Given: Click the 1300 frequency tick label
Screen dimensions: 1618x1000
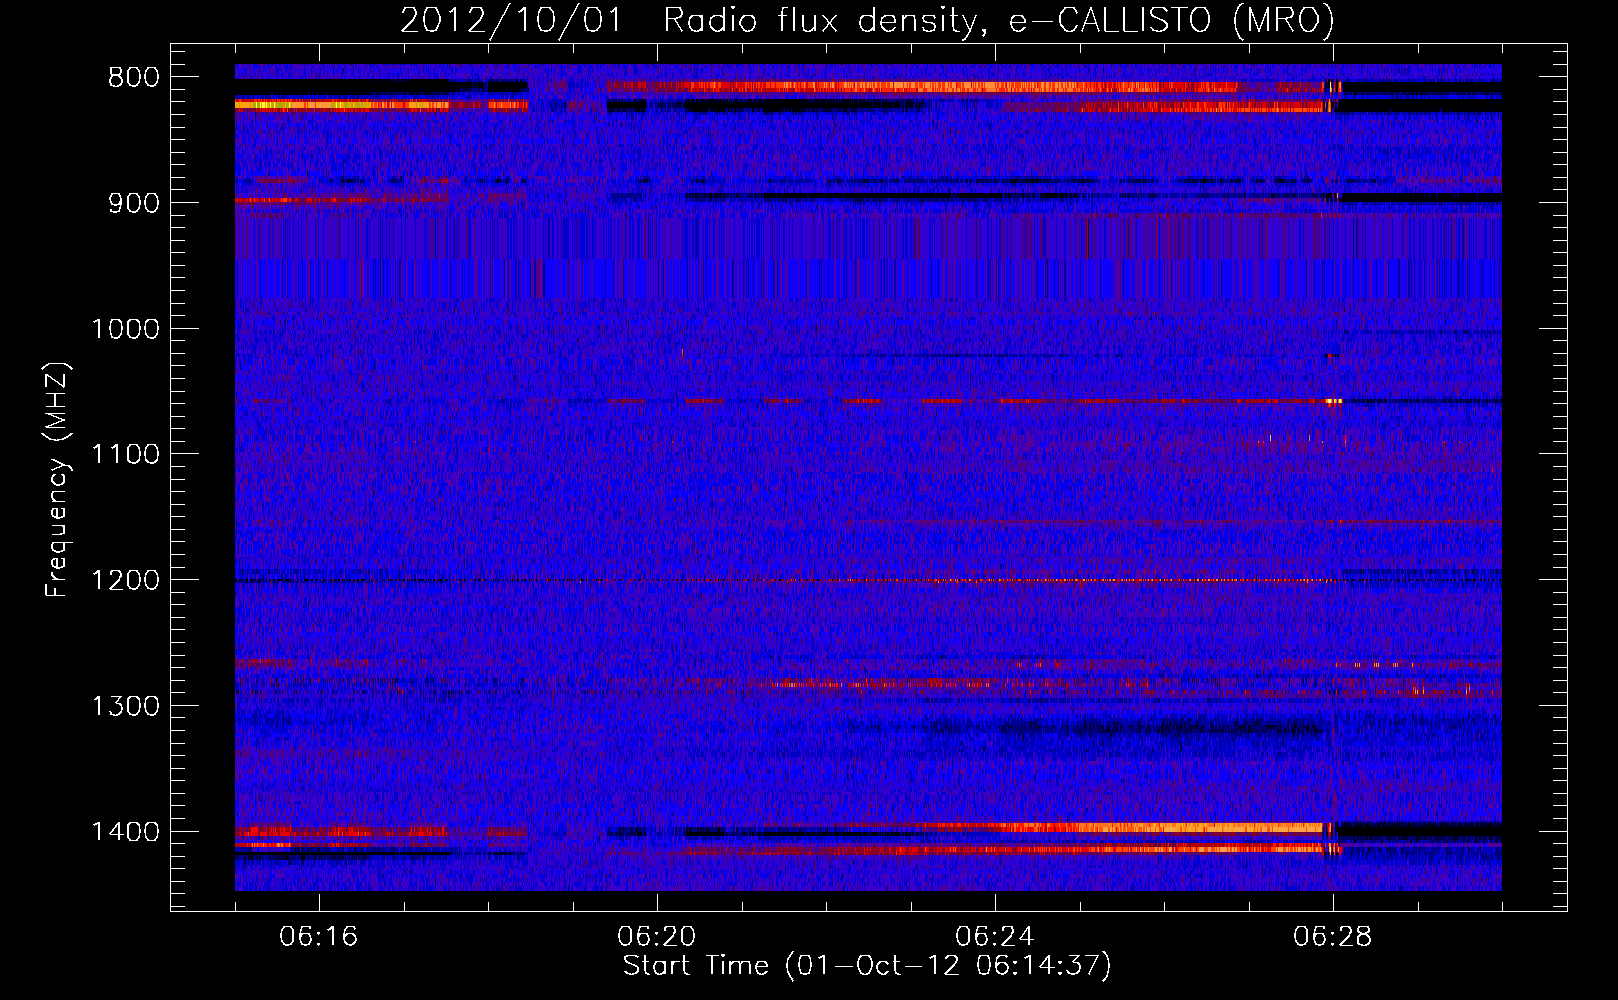Looking at the screenshot, I should 125,707.
